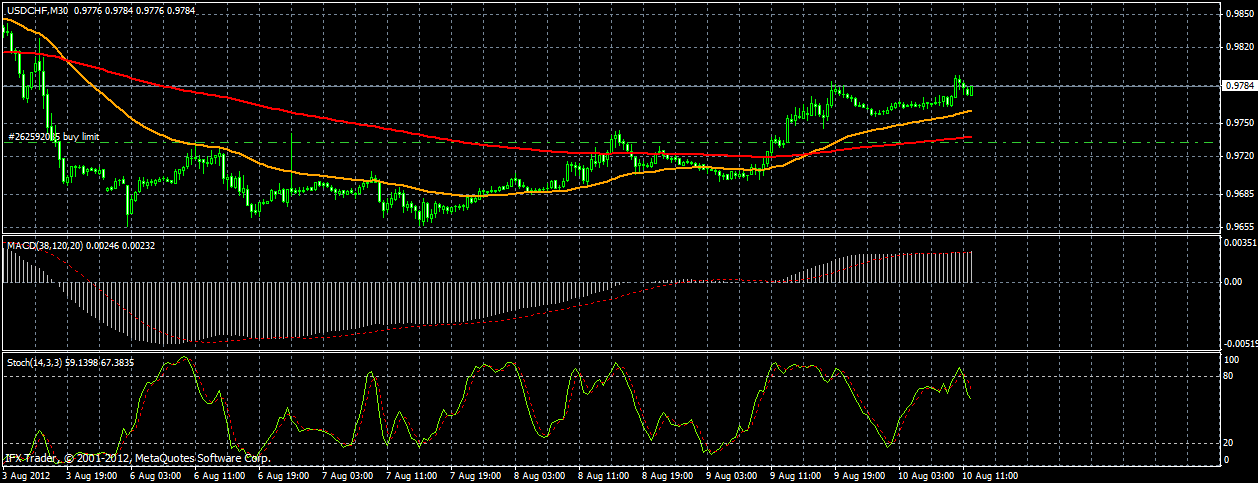Click the 8 Aug 19:00 time label
This screenshot has height=483, width=1258.
(x=666, y=476)
